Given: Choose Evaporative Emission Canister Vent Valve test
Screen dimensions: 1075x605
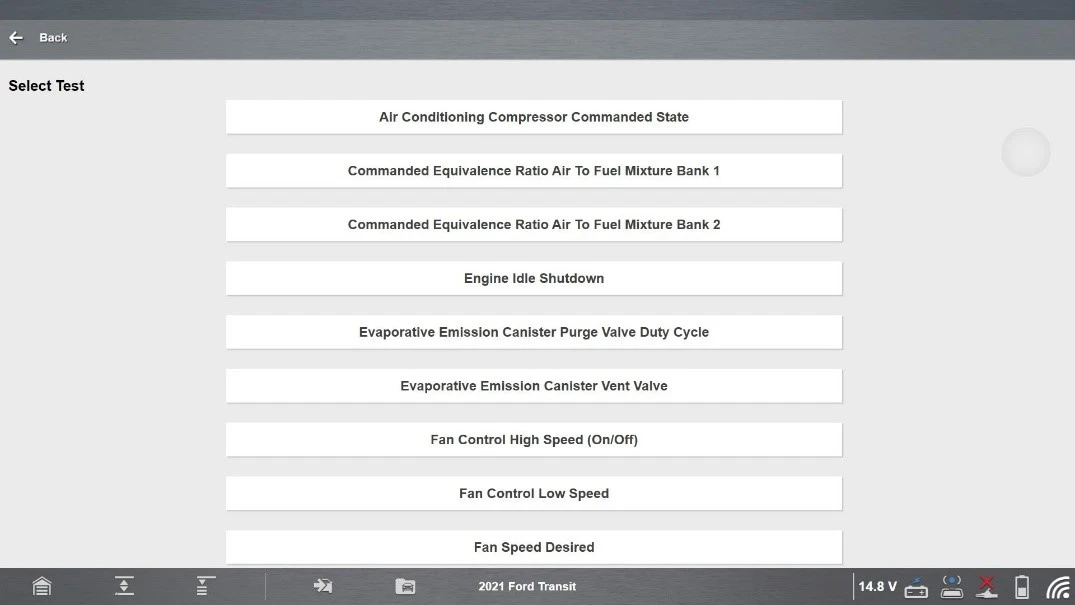Looking at the screenshot, I should (x=534, y=386).
